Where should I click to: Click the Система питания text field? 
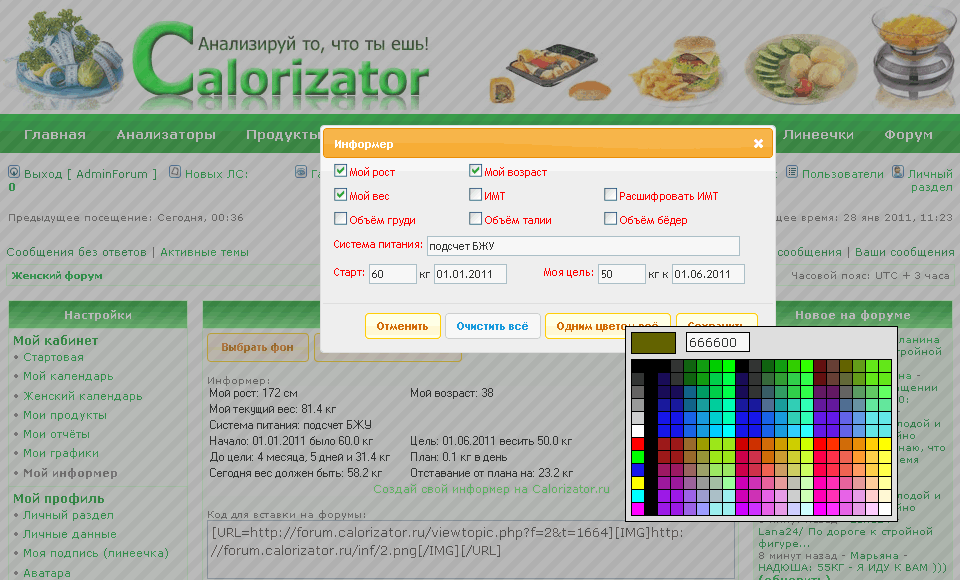point(582,246)
